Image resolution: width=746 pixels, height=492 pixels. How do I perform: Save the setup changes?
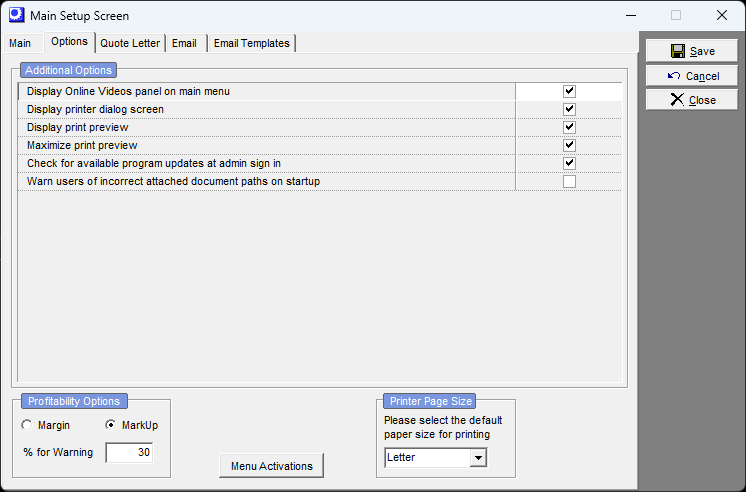(692, 51)
